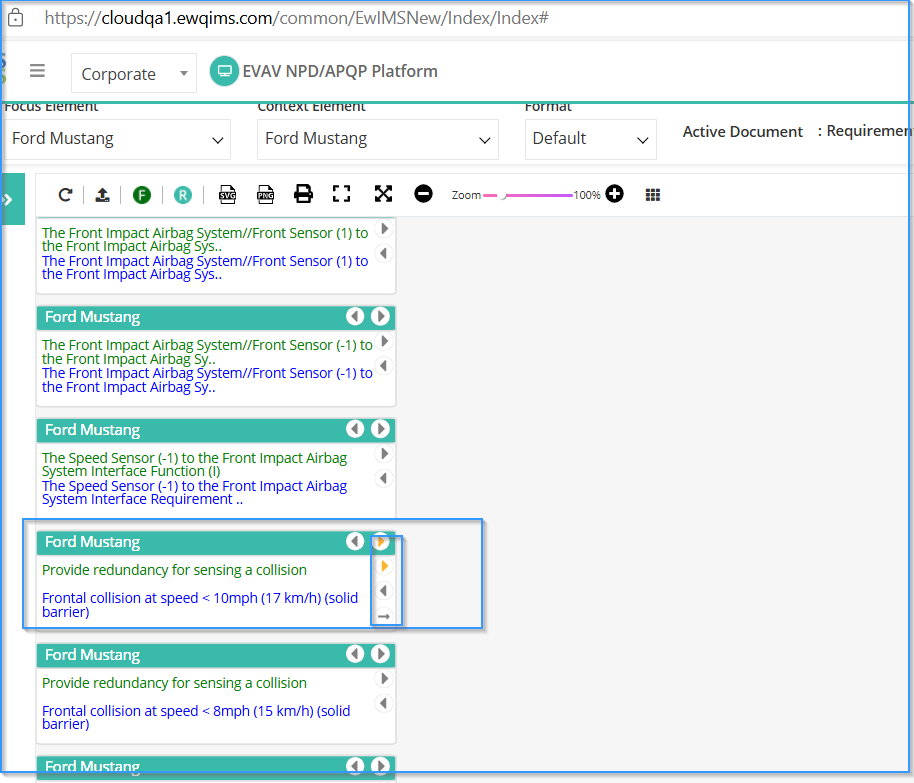Click 'Provide redundancy' text above 10mph requirement

coord(174,570)
